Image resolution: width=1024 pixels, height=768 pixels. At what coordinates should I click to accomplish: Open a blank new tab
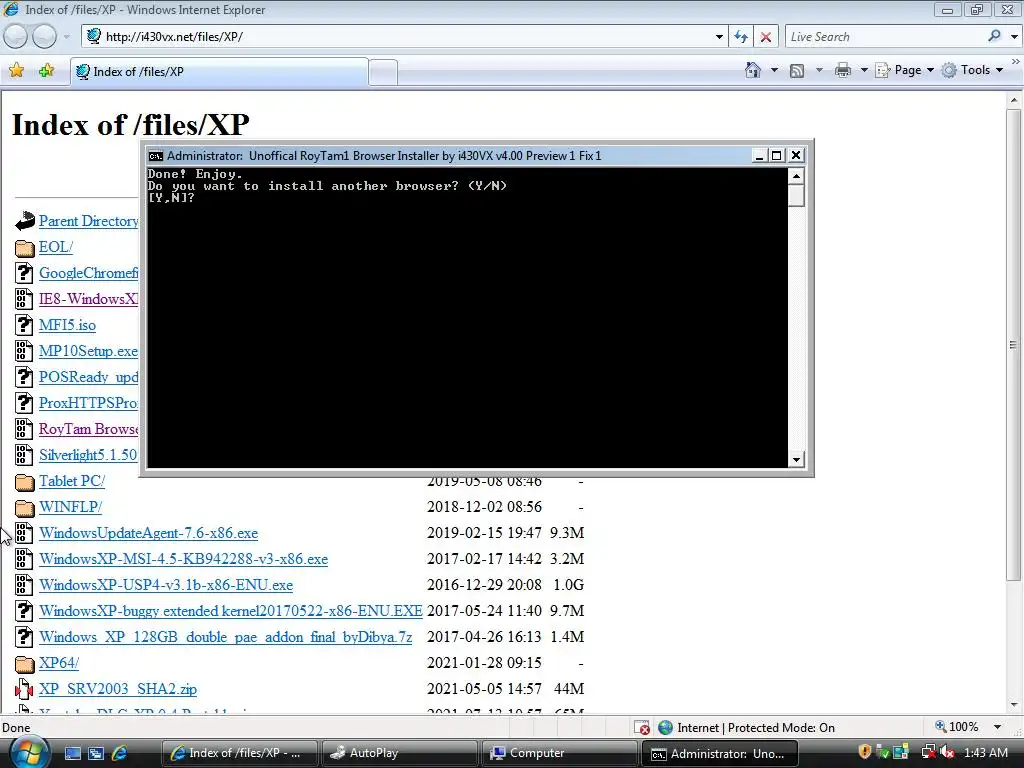coord(383,72)
